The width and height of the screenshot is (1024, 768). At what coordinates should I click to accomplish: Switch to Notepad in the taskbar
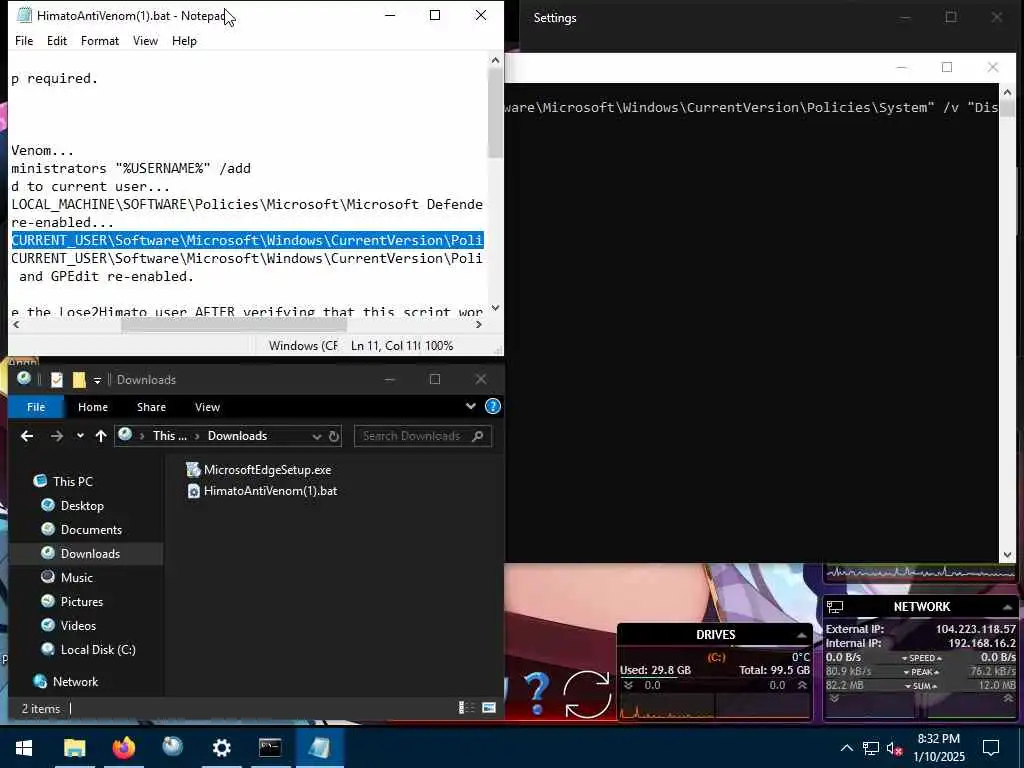[x=319, y=747]
